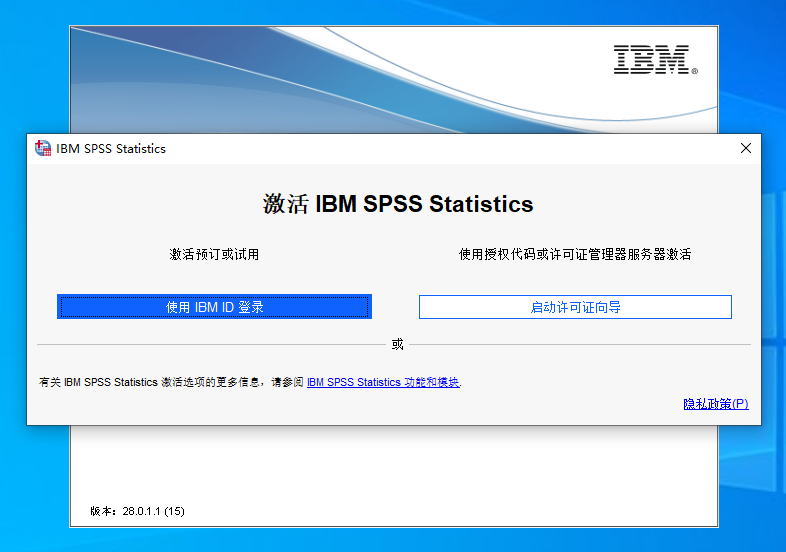Close the IBM SPSS Statistics activation dialog

(x=745, y=148)
